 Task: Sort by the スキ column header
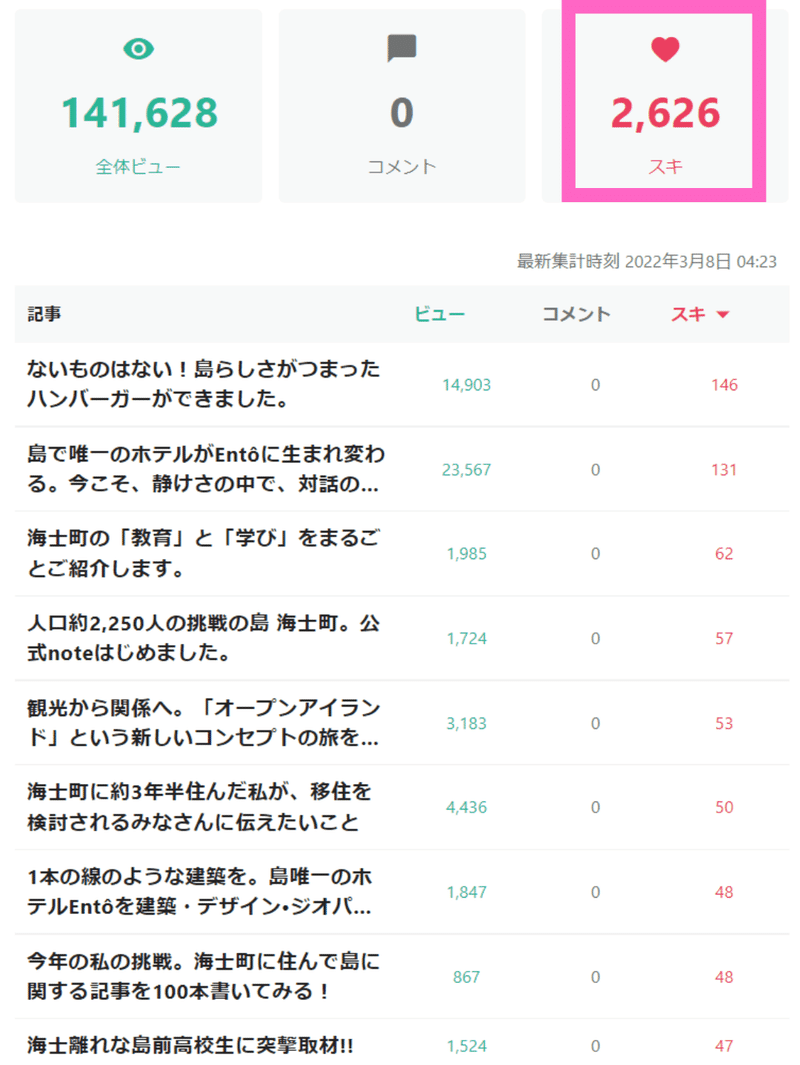click(x=688, y=314)
